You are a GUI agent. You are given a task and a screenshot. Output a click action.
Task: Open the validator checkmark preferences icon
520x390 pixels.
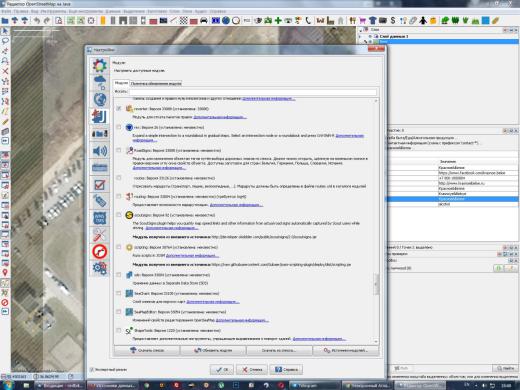(100, 185)
